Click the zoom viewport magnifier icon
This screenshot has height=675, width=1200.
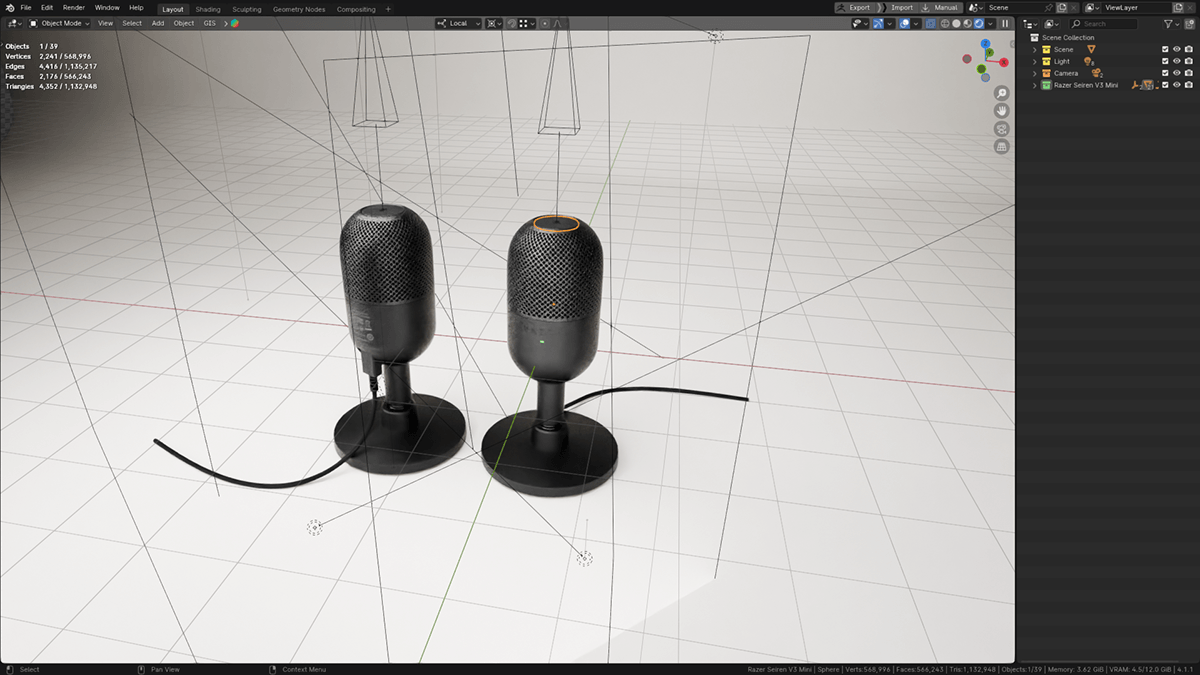(1001, 93)
